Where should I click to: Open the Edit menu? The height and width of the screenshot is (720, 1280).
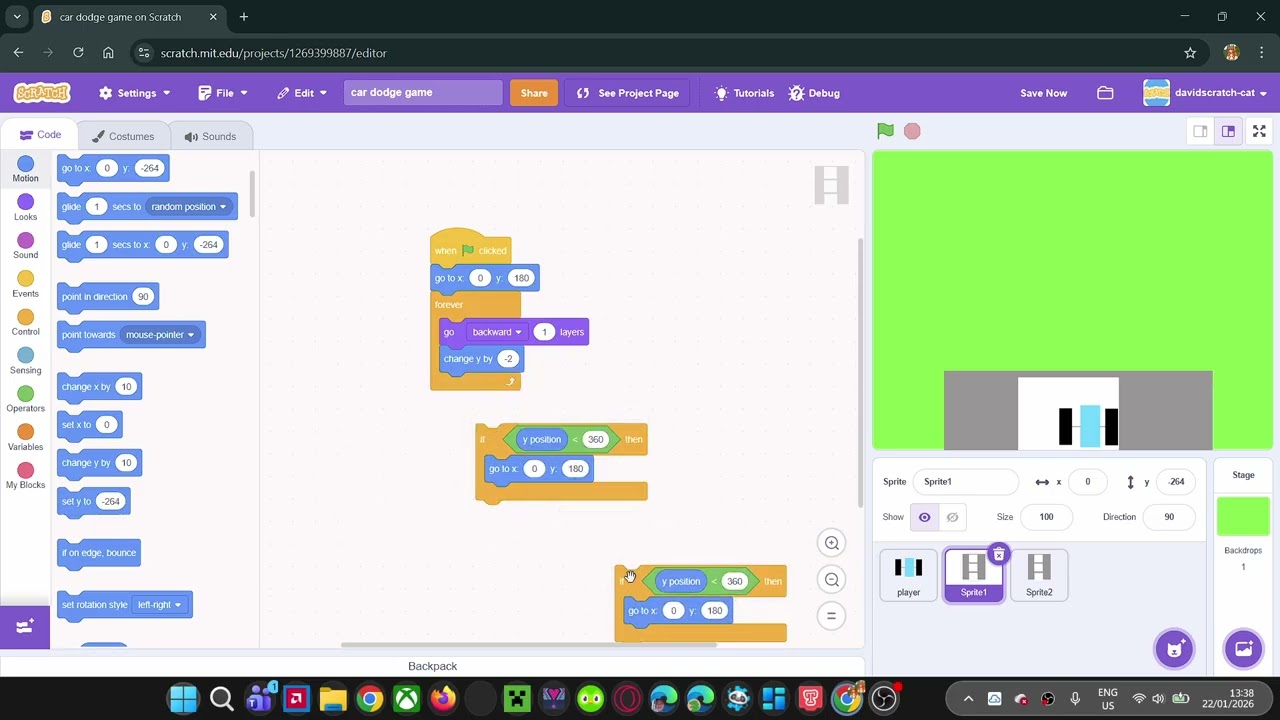click(x=303, y=93)
